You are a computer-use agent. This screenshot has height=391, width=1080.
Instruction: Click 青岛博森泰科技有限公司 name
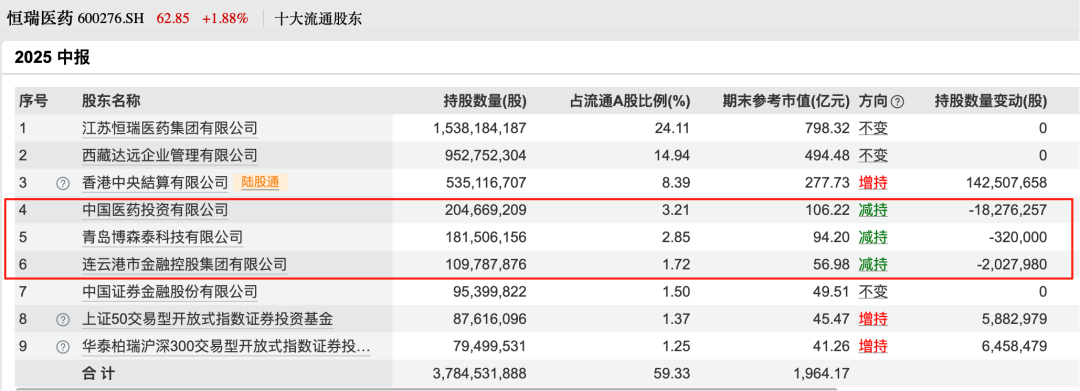[x=162, y=237]
